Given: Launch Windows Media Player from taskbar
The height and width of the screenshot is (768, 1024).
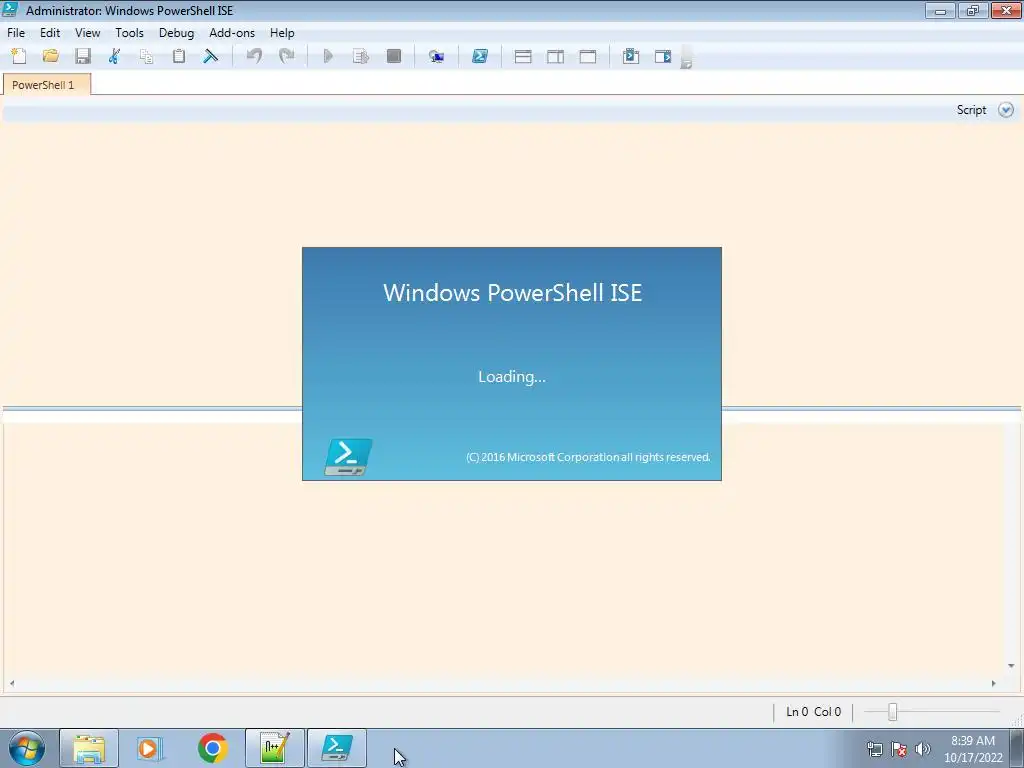Looking at the screenshot, I should pos(150,748).
